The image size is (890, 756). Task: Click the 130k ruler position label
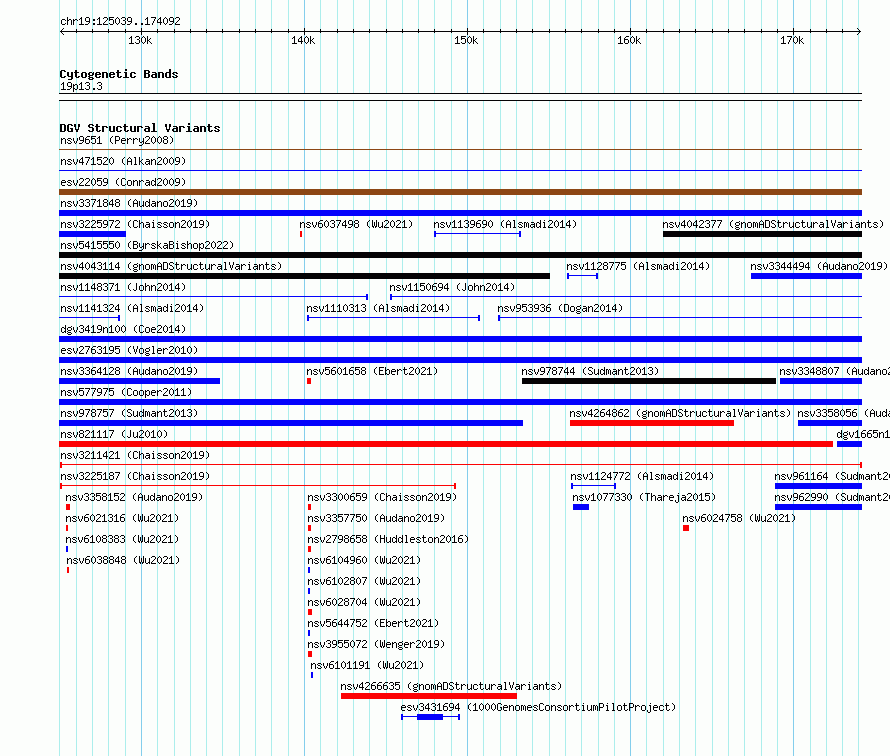140,40
